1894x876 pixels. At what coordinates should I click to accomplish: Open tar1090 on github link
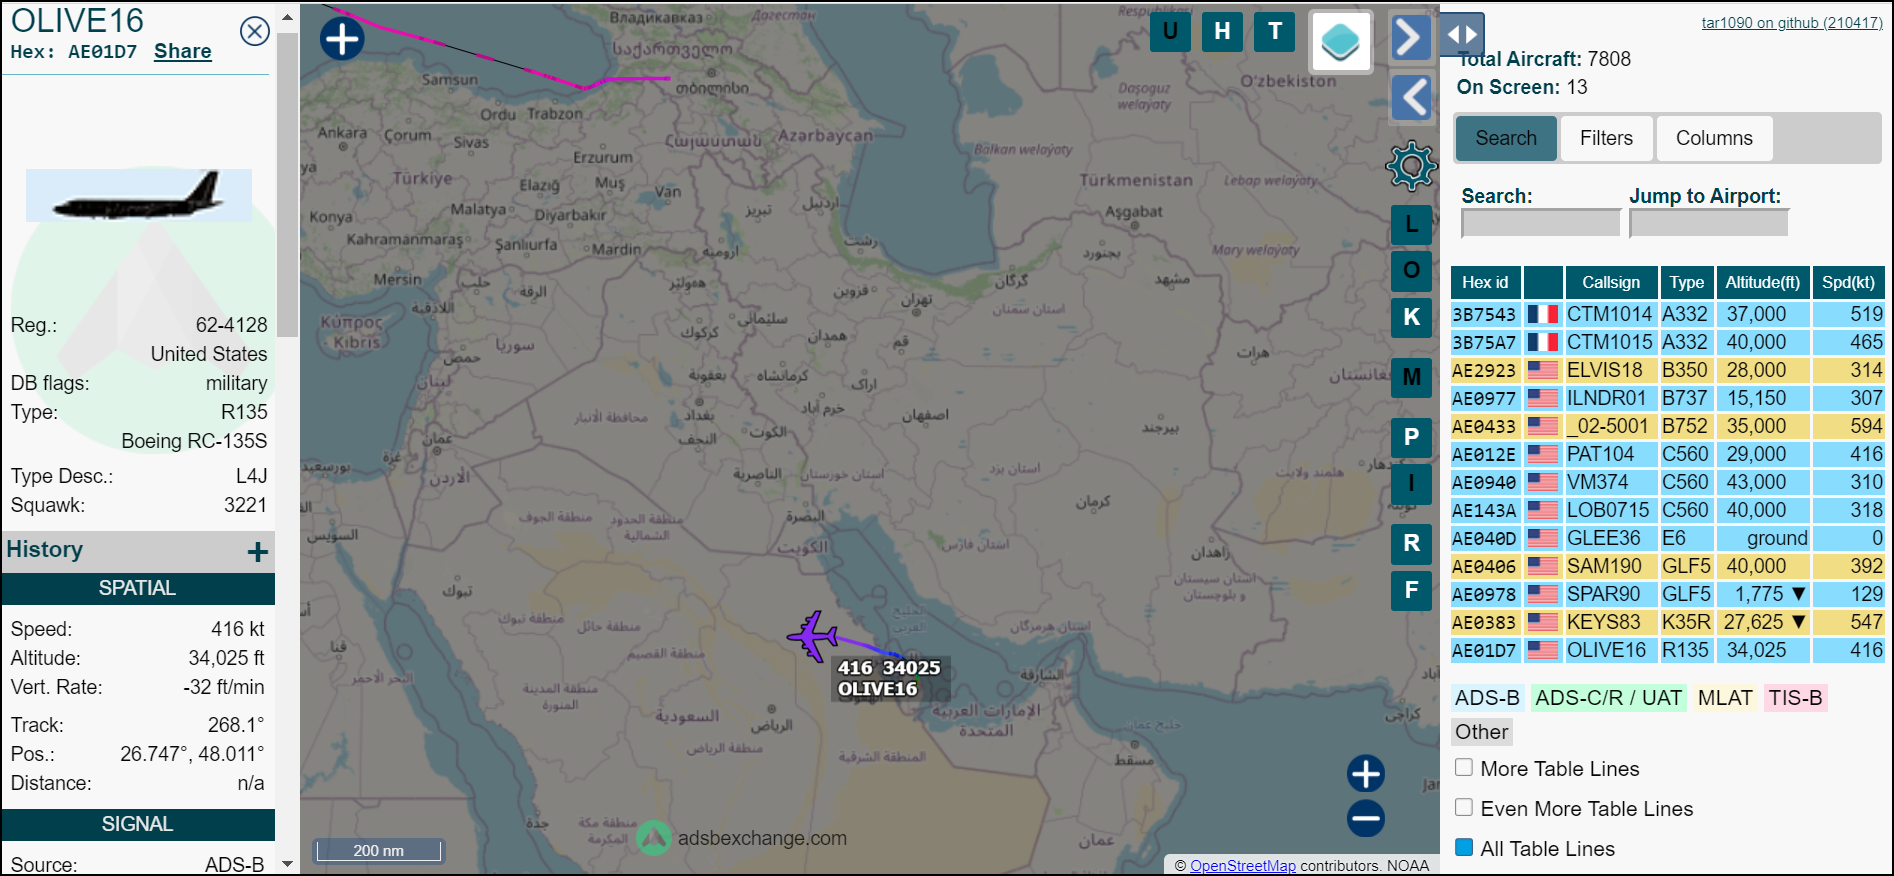click(x=1792, y=23)
